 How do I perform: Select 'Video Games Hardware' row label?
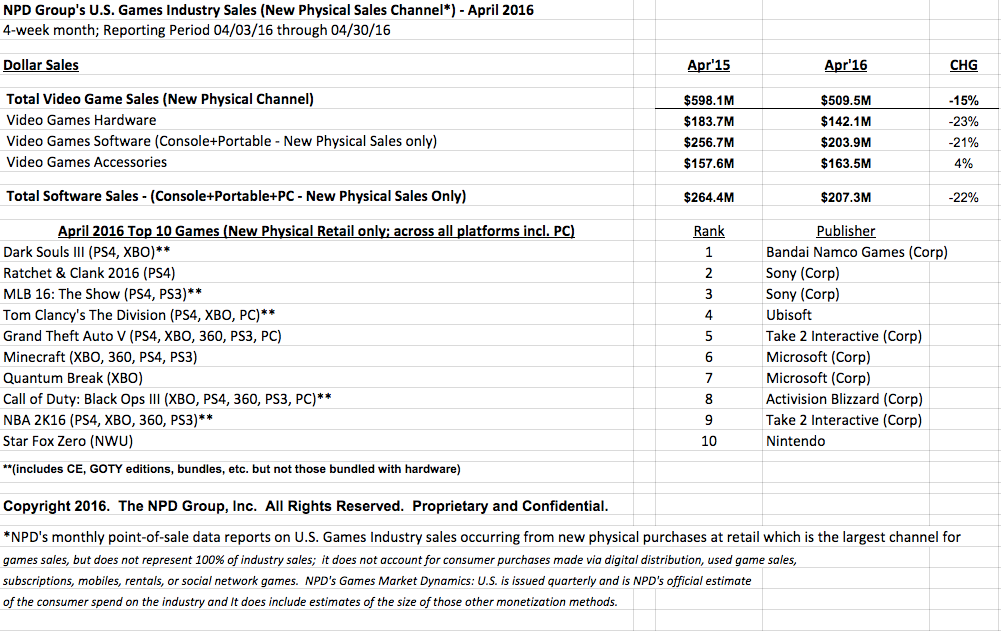[81, 120]
